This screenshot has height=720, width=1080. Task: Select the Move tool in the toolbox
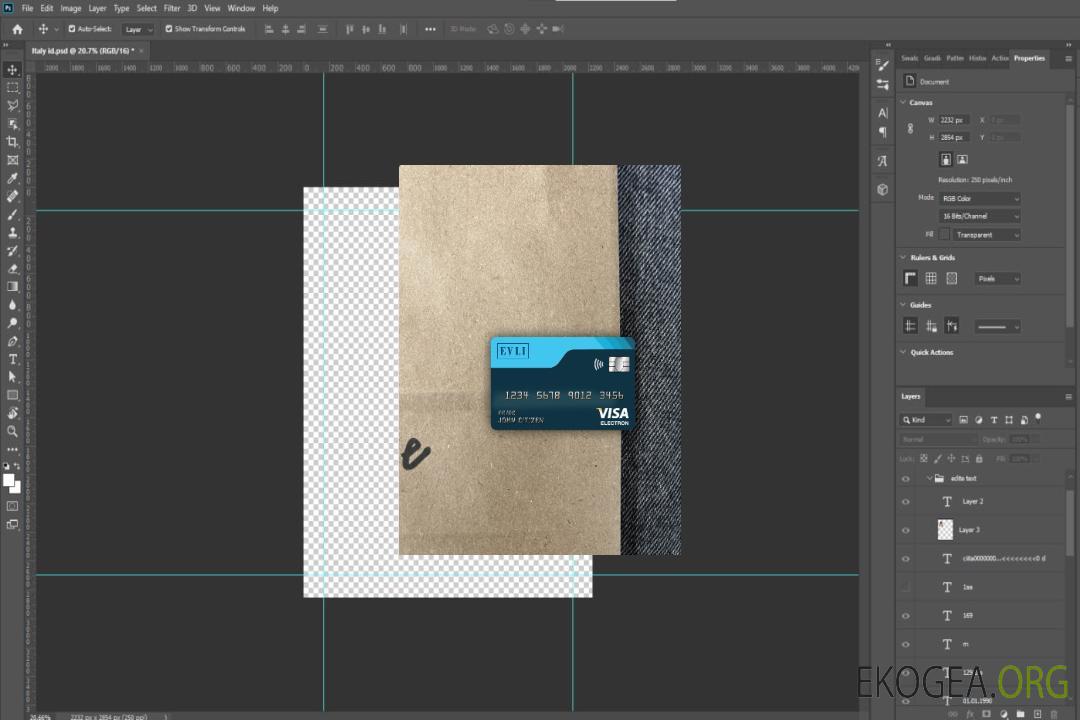point(12,70)
